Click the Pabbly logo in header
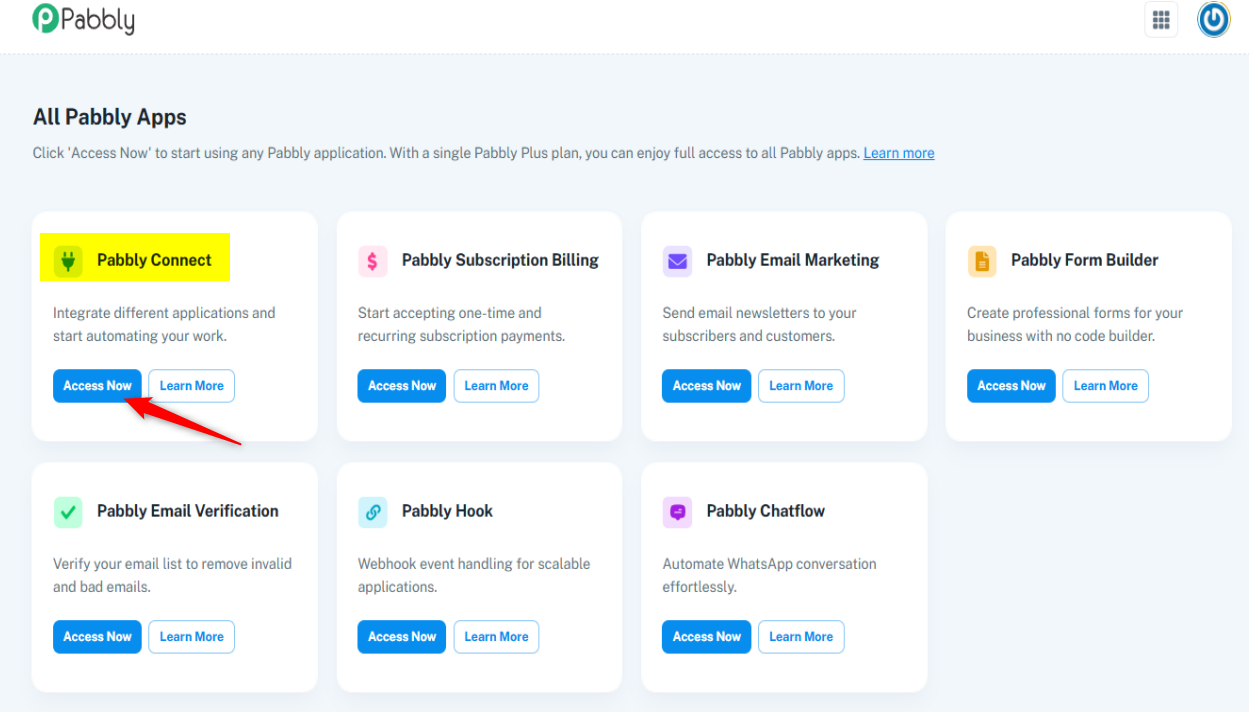This screenshot has height=712, width=1249. (84, 20)
